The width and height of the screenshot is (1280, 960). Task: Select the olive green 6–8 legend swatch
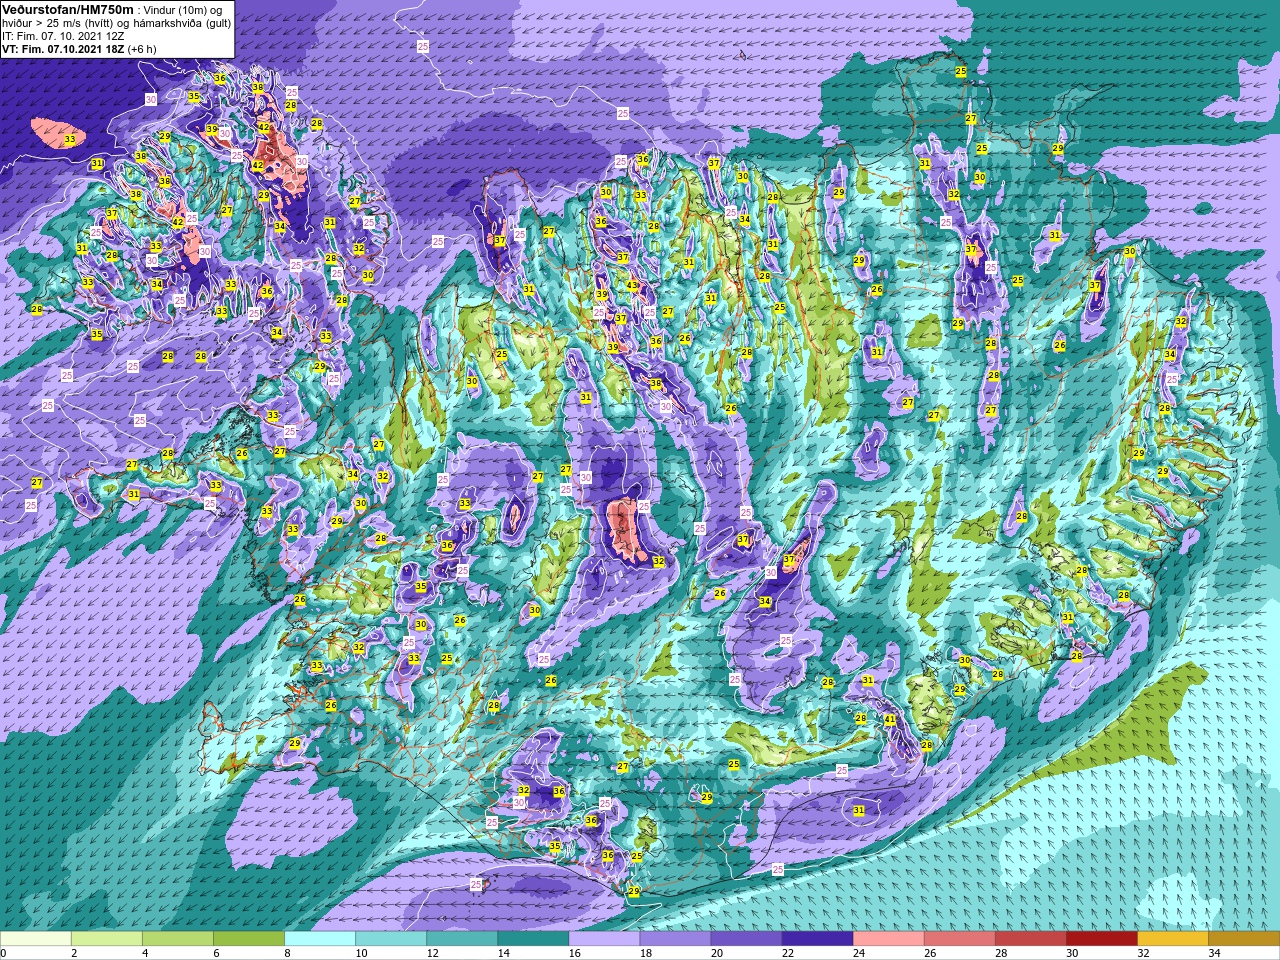coord(249,939)
